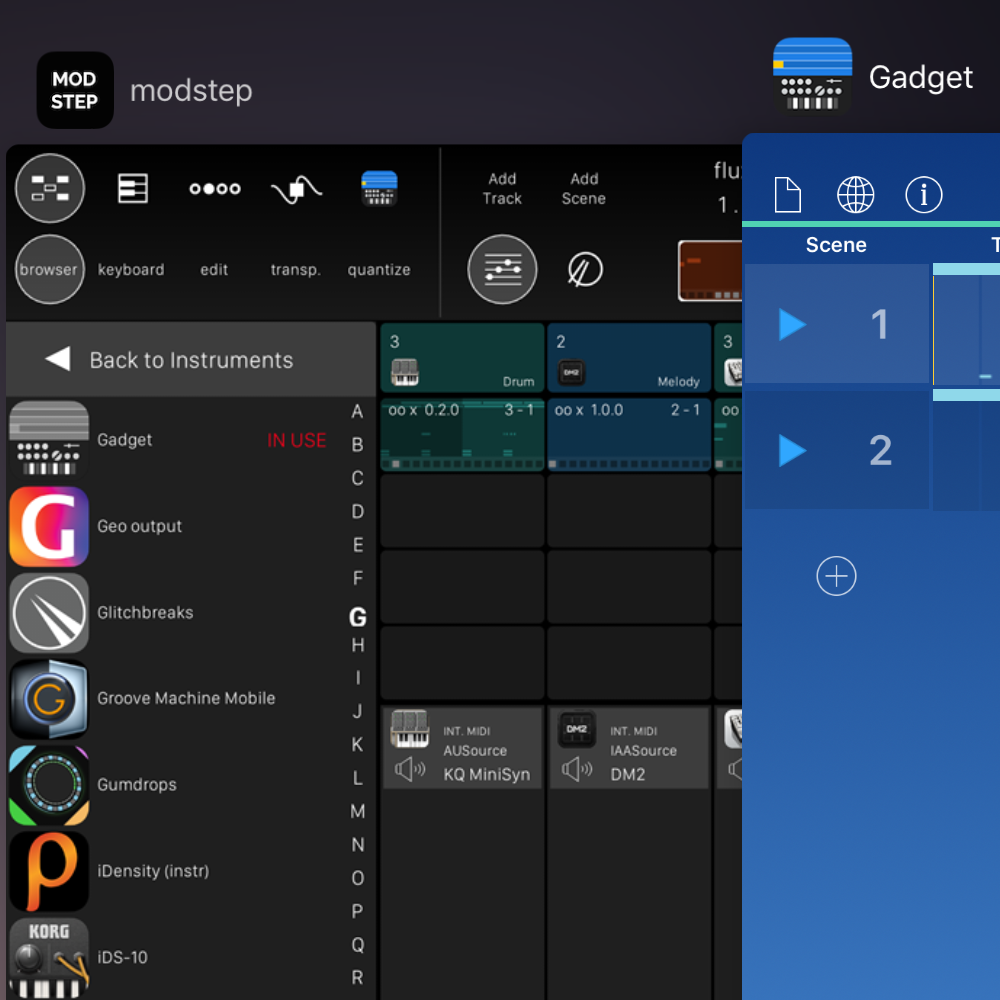
Task: Jump to letter P in index
Action: click(358, 911)
